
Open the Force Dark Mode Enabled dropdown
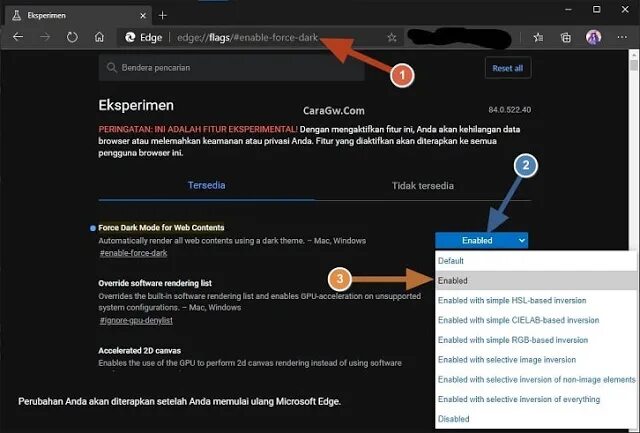tap(482, 240)
